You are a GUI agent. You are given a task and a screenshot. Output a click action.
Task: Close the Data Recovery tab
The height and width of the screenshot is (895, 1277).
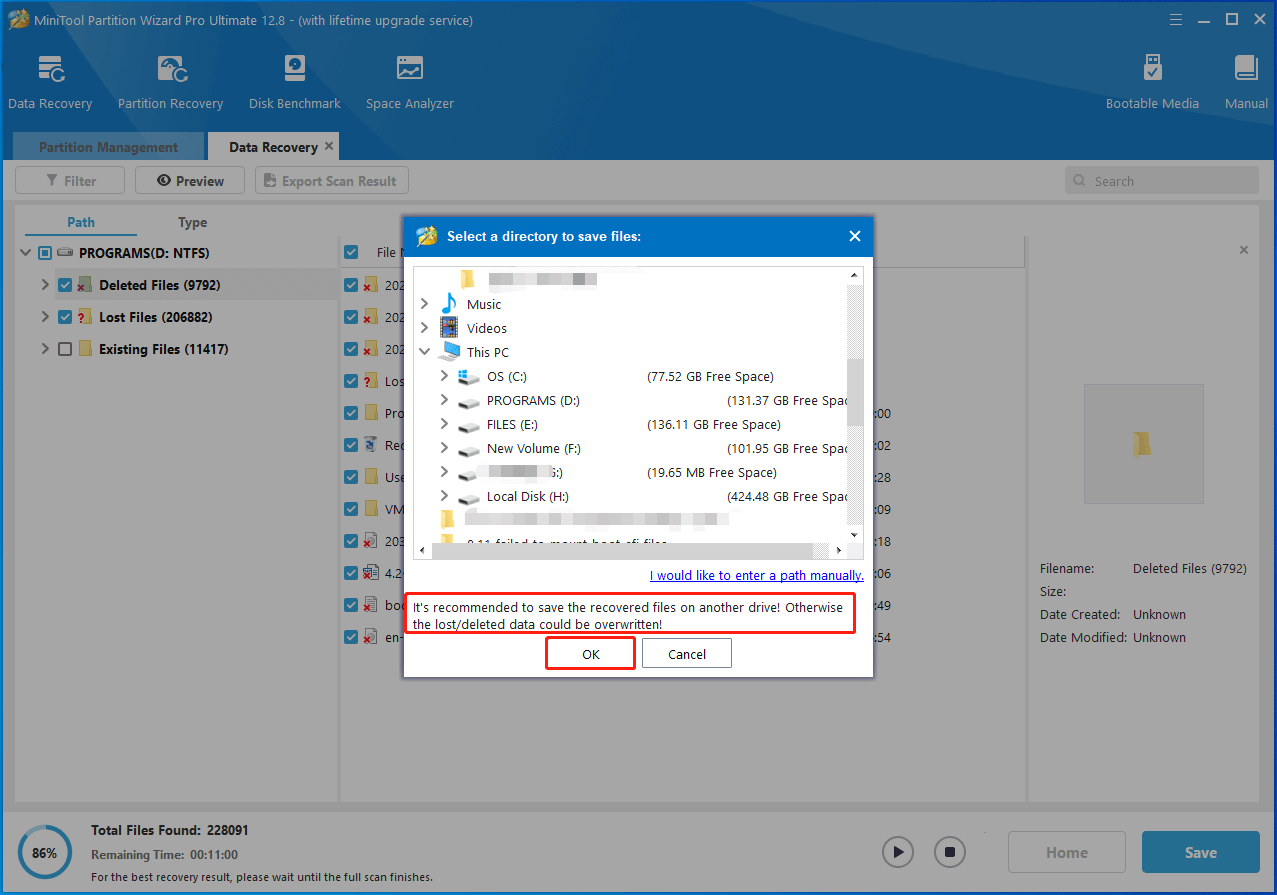click(327, 146)
